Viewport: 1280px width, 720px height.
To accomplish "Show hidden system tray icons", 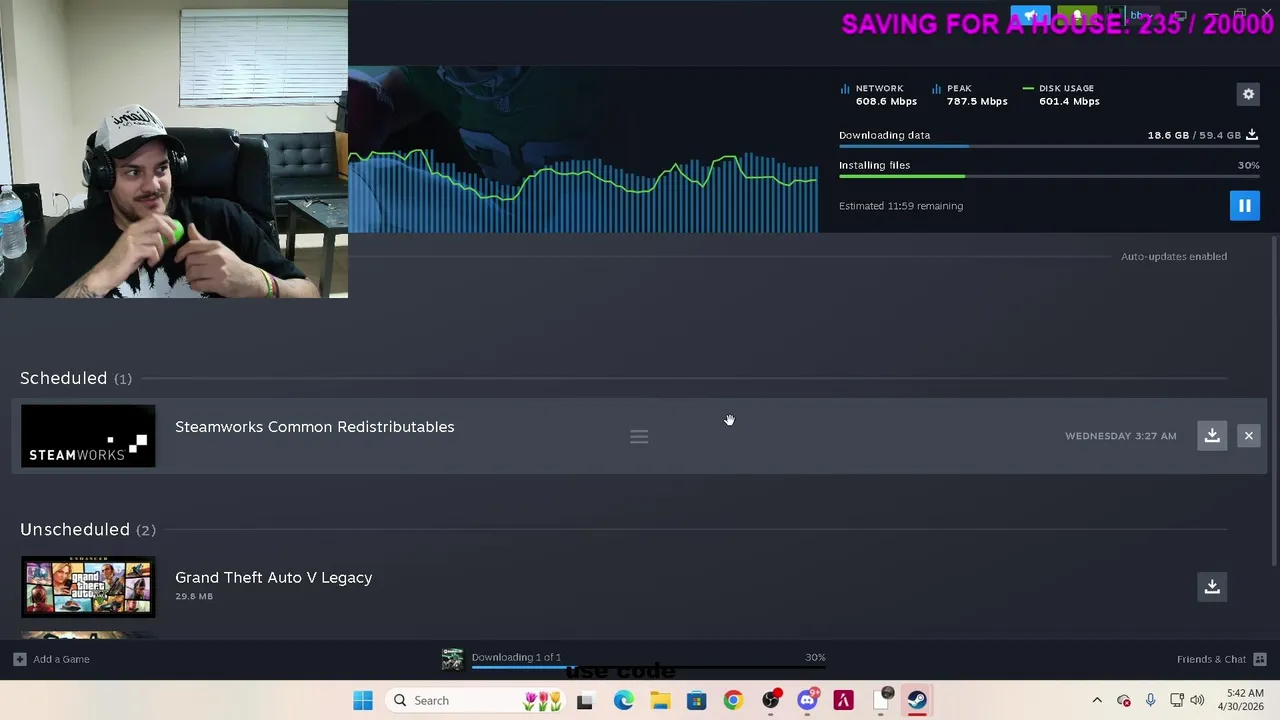I will (x=1097, y=701).
